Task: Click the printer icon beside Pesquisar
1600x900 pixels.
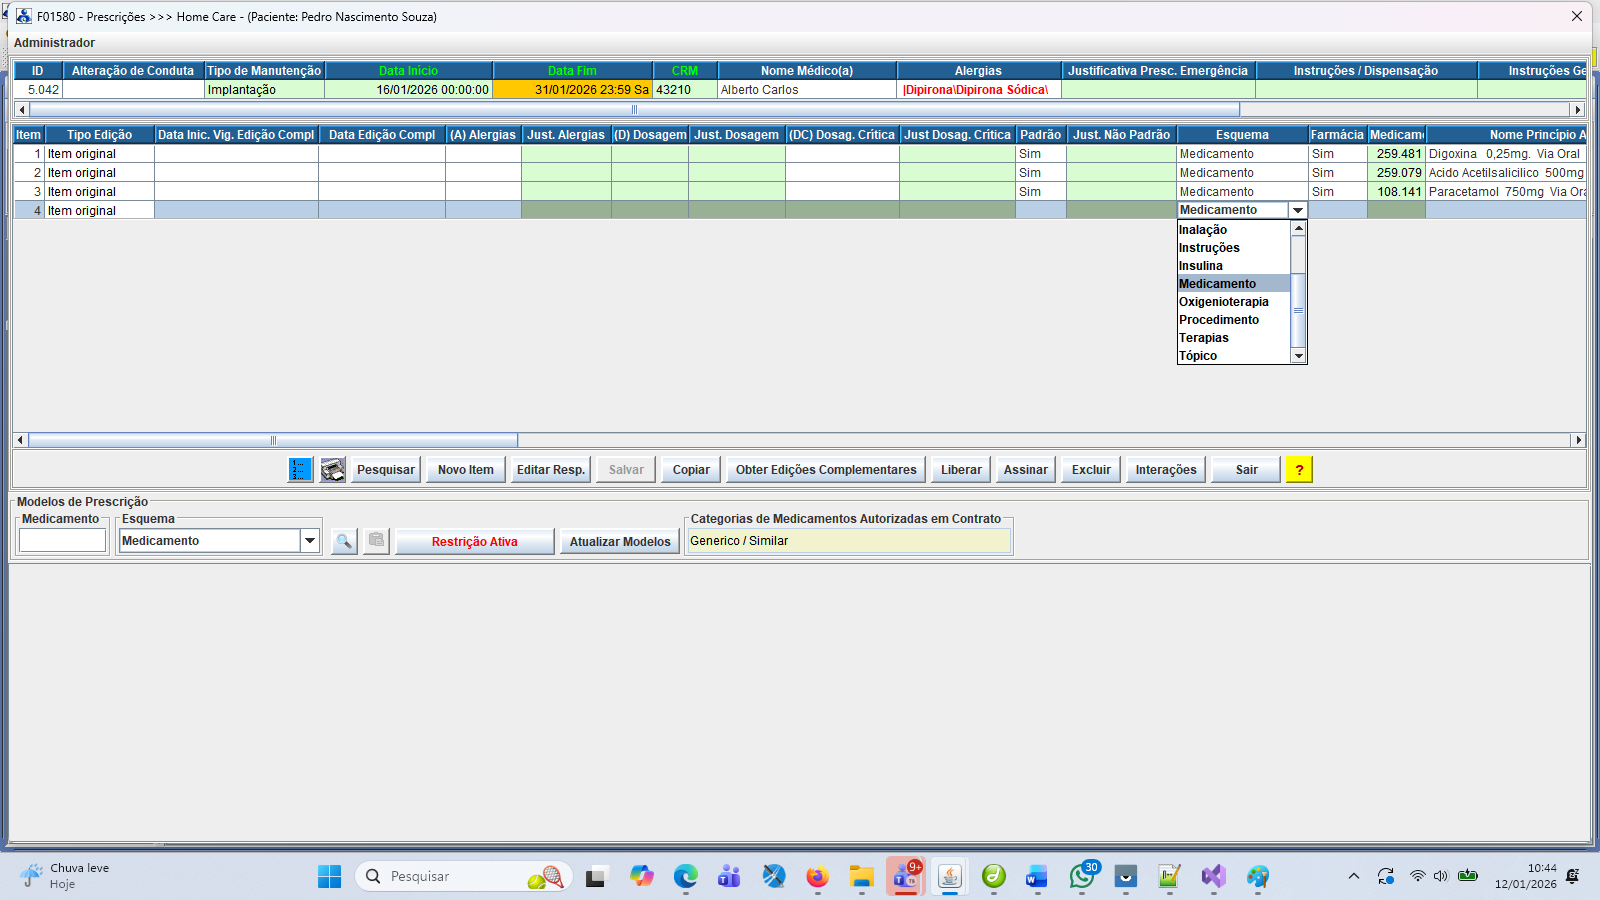Action: (333, 470)
